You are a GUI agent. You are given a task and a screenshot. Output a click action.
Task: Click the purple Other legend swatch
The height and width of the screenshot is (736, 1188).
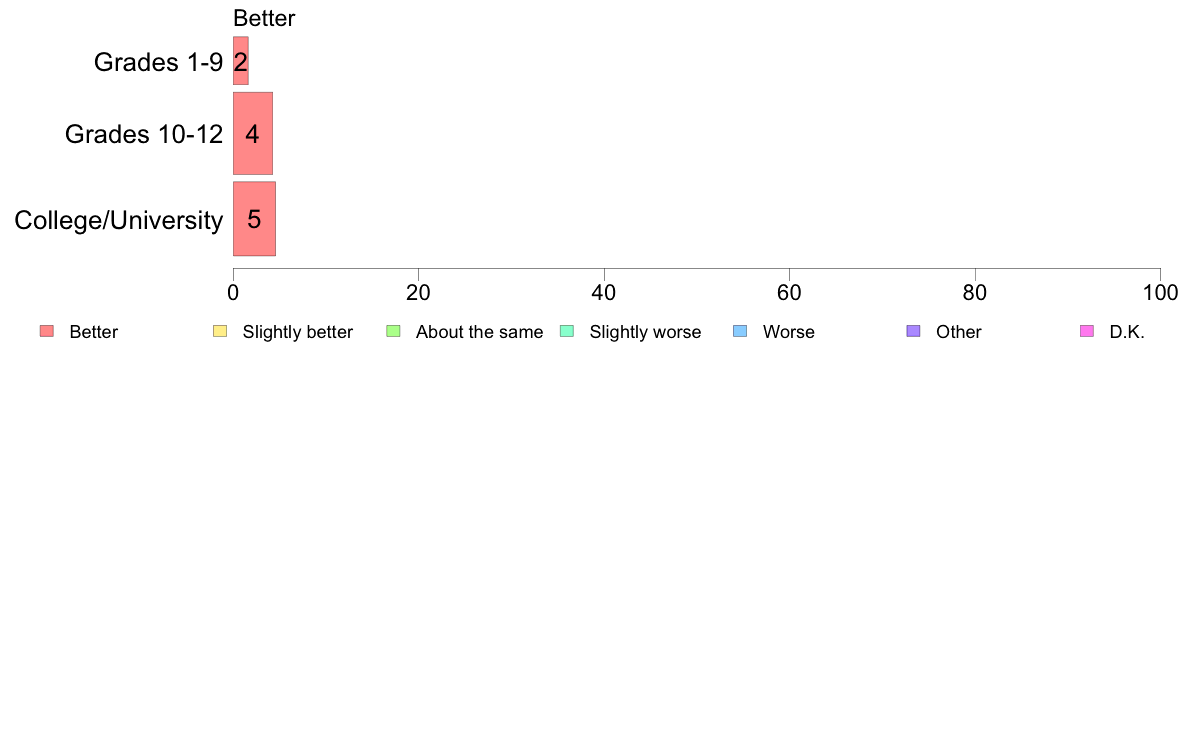(x=914, y=331)
